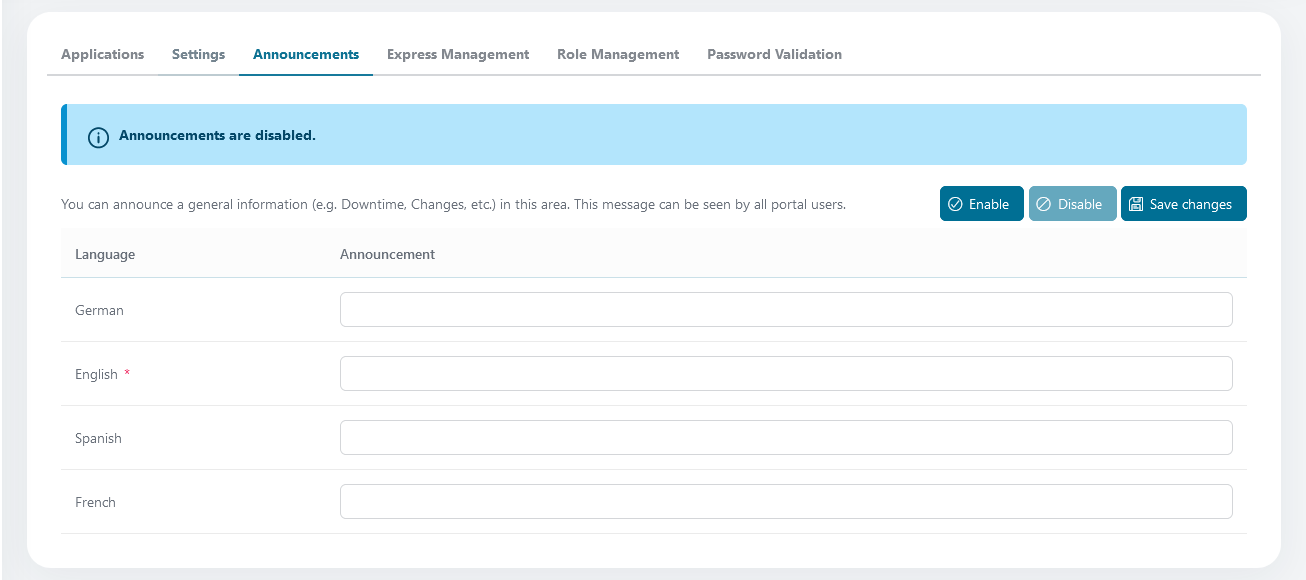Click the Language column header

105,255
